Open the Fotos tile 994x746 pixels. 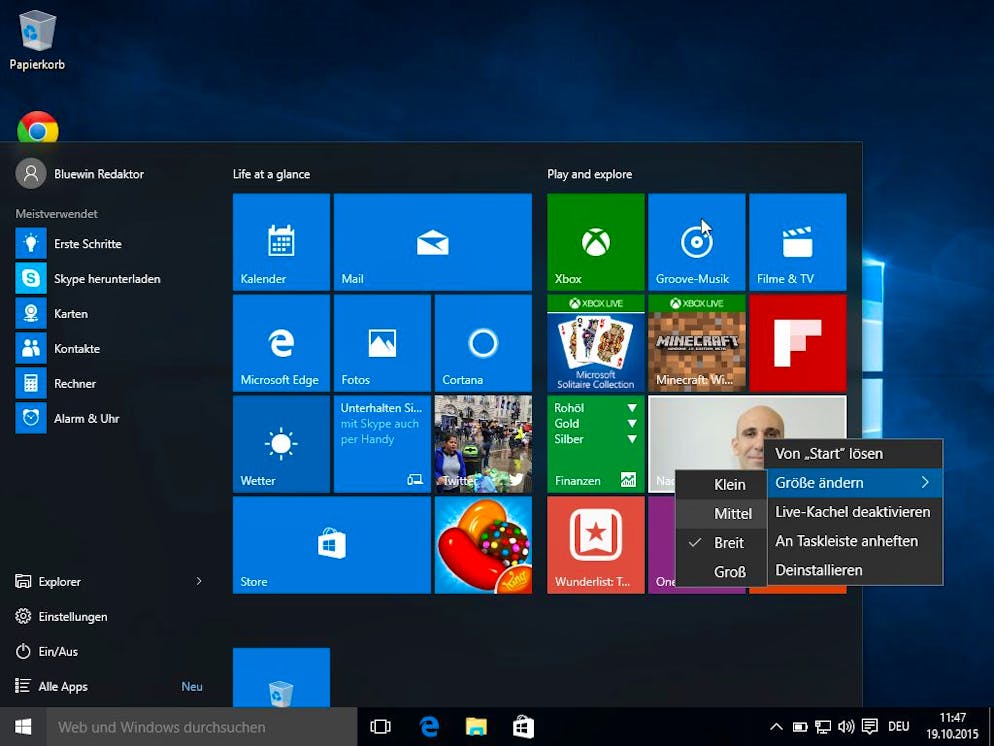pyautogui.click(x=382, y=343)
